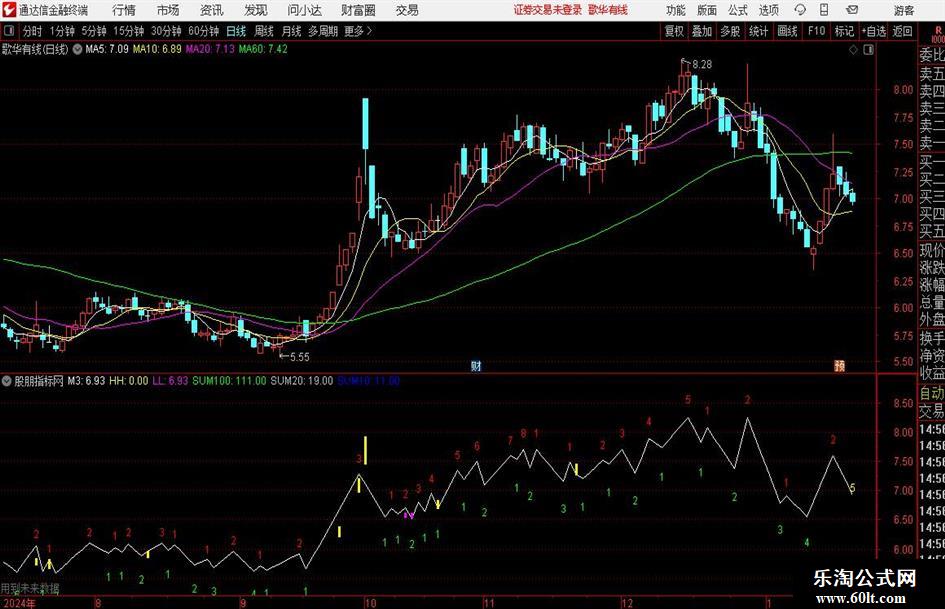Open the 交易 menu
Screen dimensions: 945x609
tap(407, 10)
